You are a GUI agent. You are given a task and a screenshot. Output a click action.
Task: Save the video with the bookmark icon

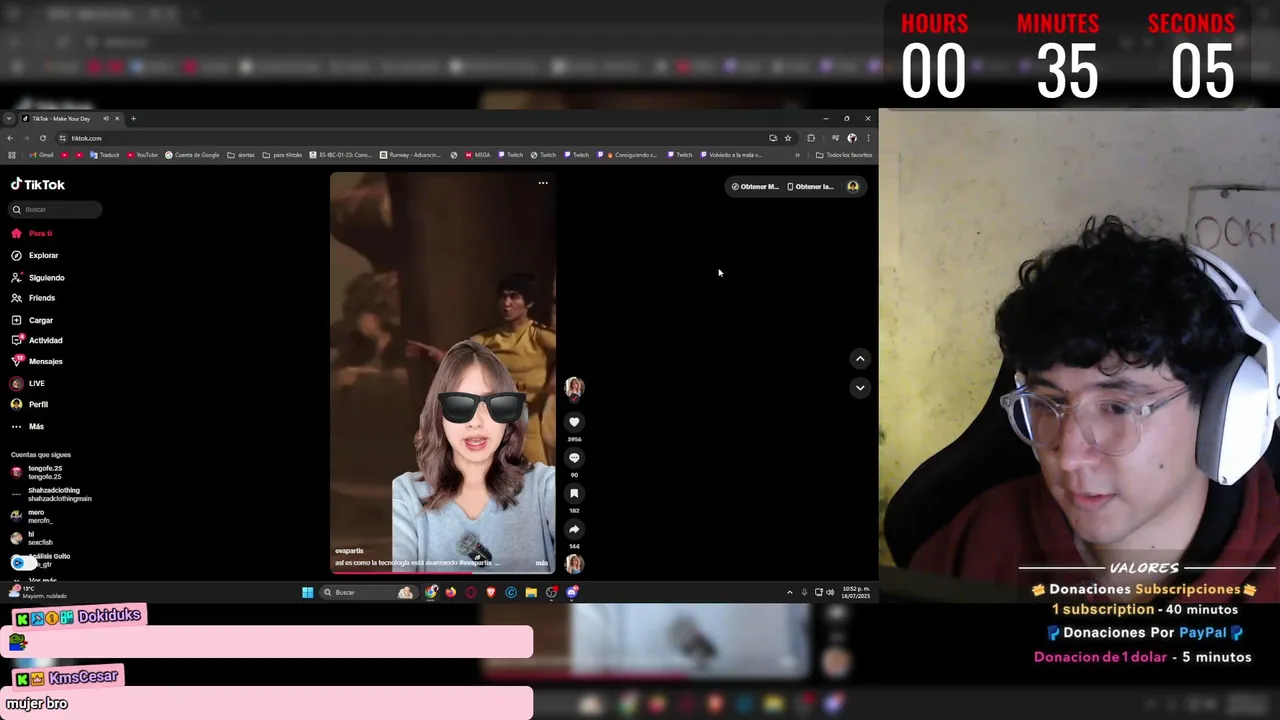pyautogui.click(x=574, y=493)
